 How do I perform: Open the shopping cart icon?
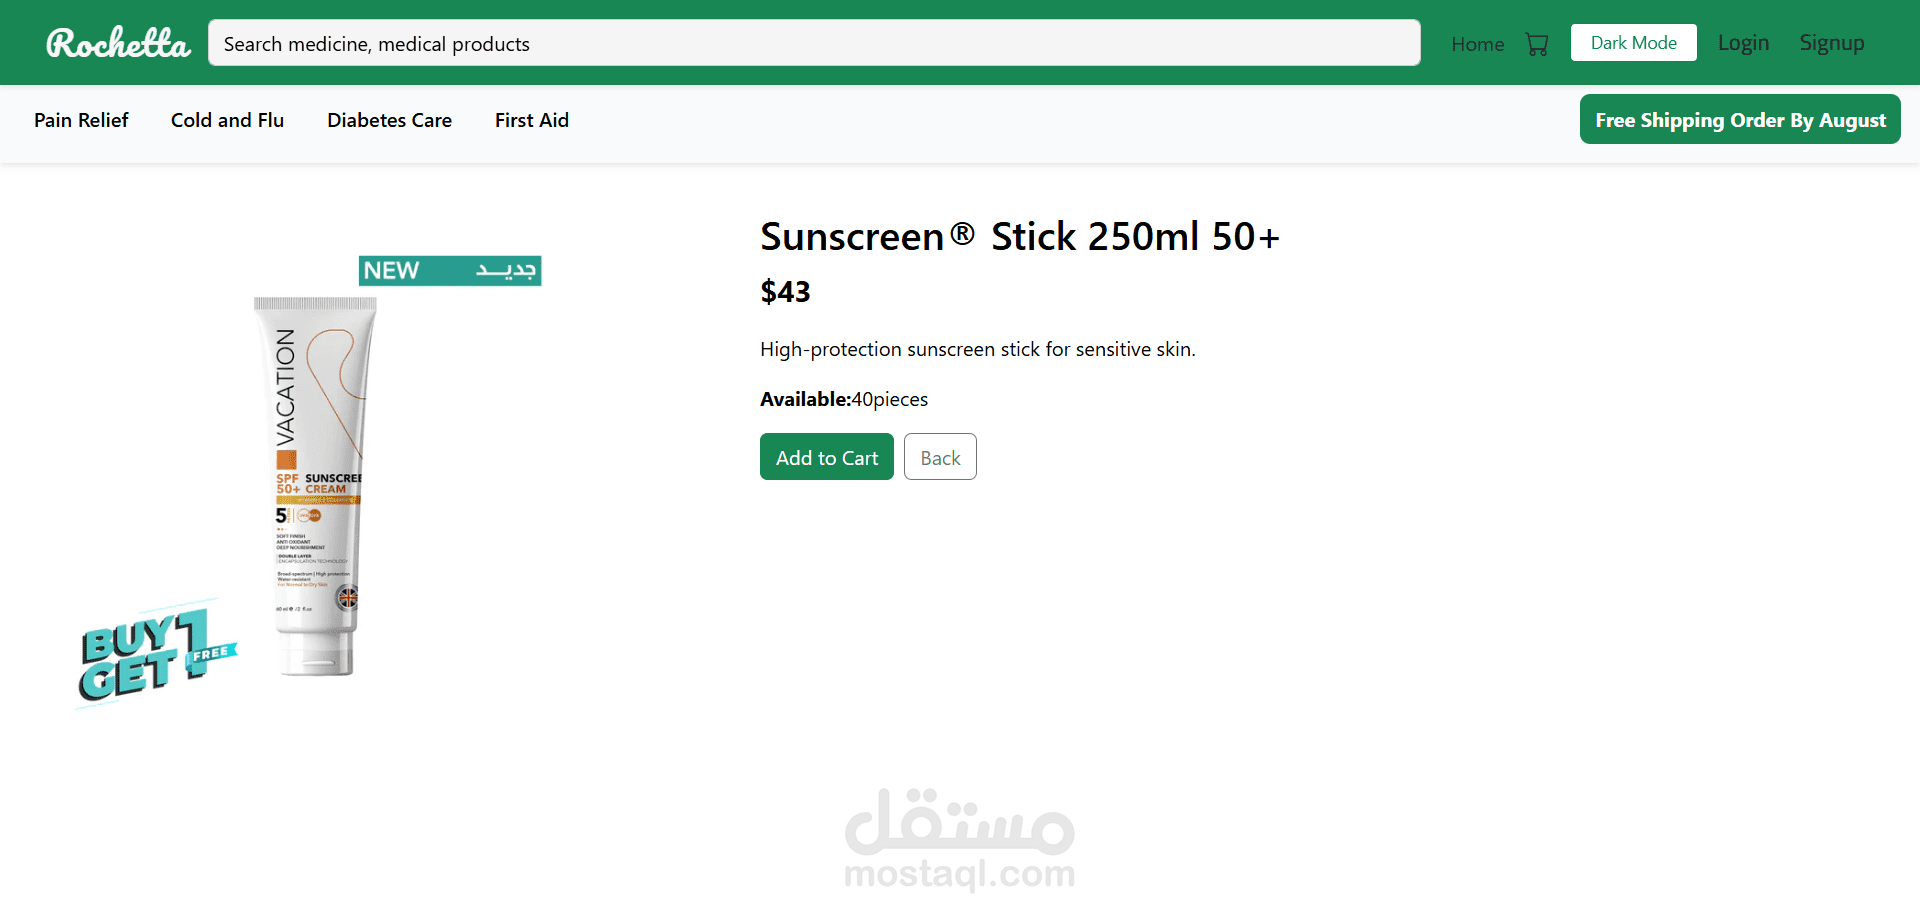(x=1537, y=44)
